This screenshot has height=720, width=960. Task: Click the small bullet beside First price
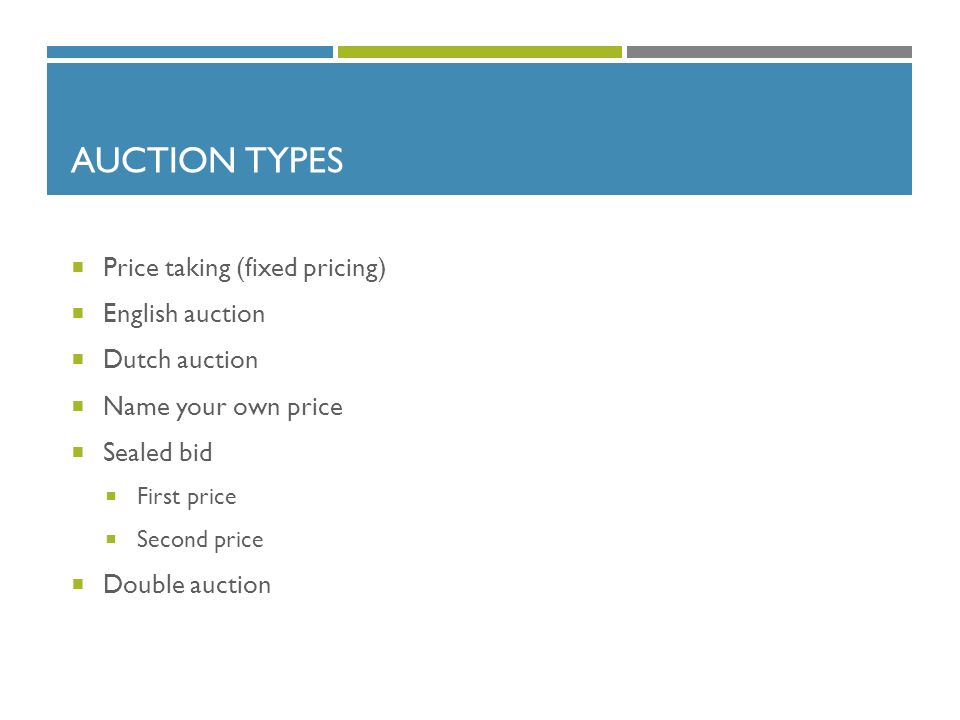tap(111, 496)
